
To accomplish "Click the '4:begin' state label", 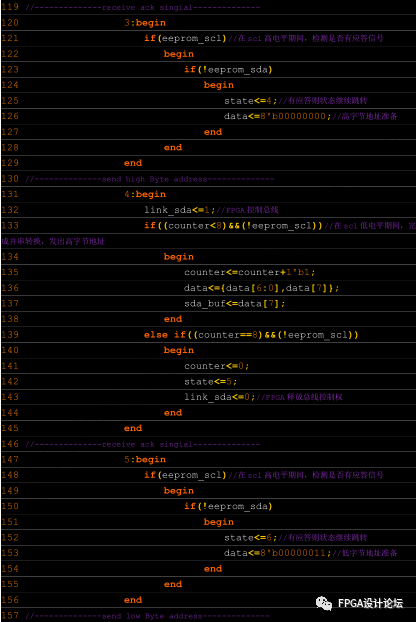I will pos(145,194).
